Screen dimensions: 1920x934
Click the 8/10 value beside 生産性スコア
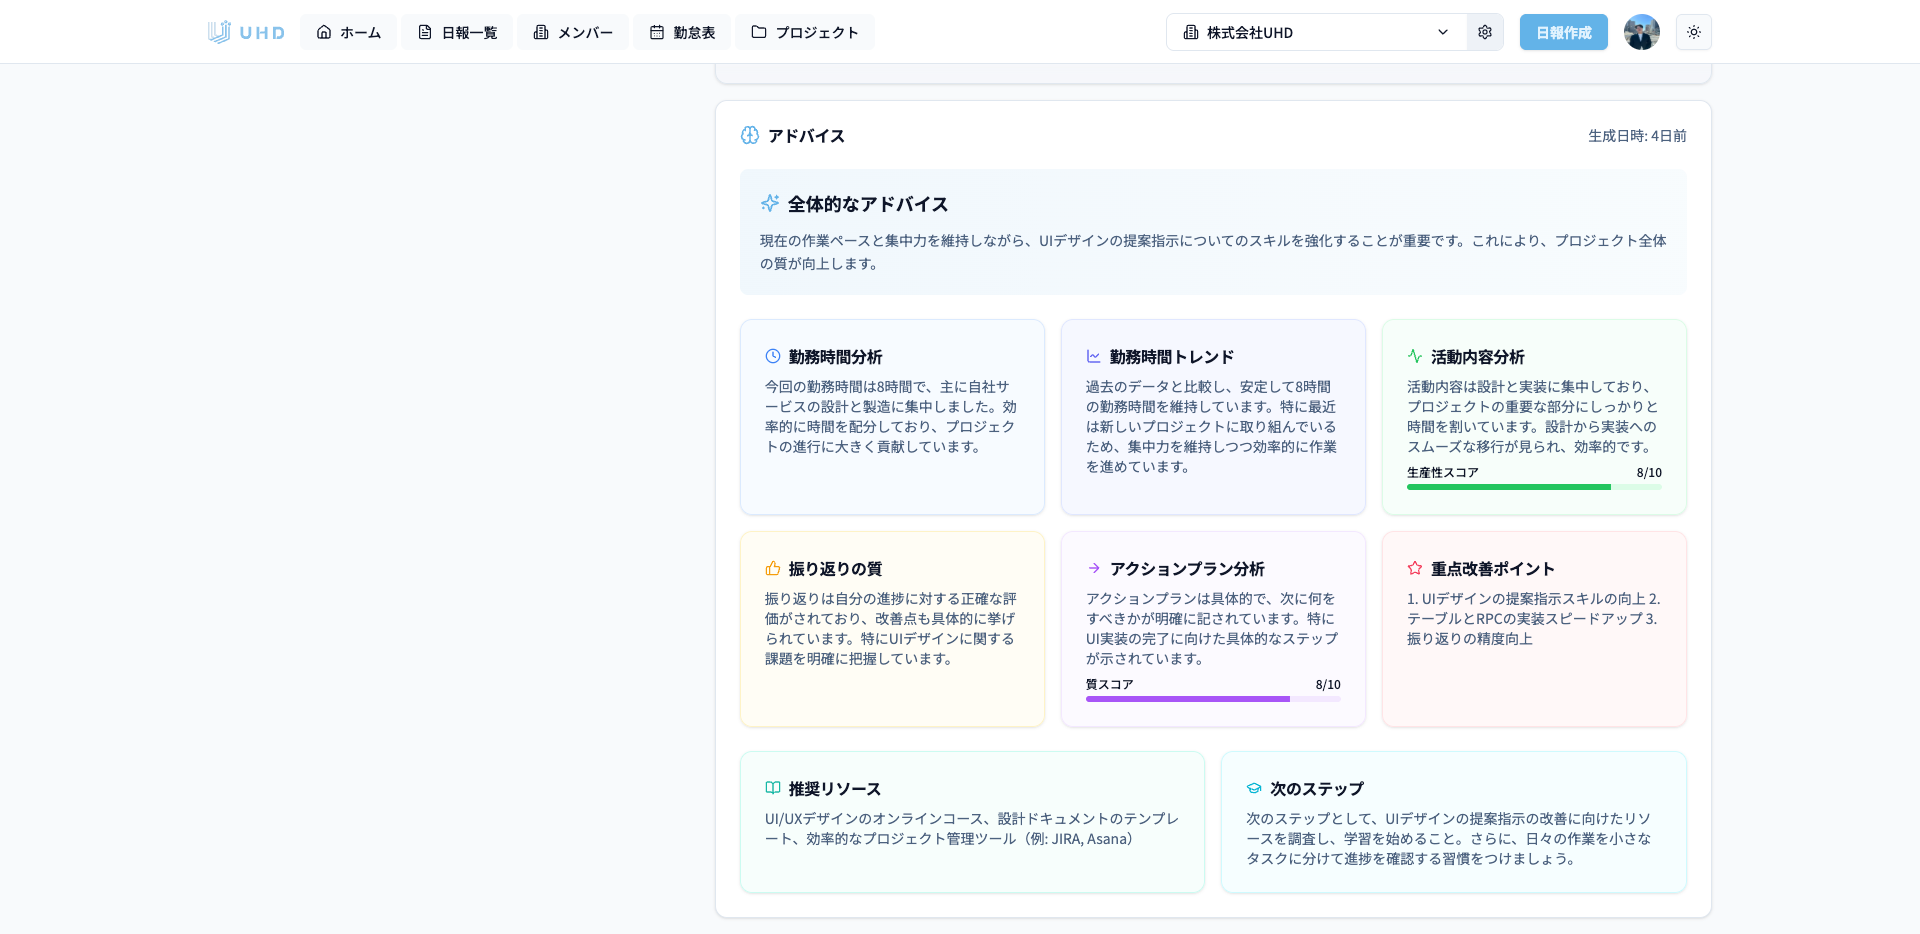(x=1649, y=473)
